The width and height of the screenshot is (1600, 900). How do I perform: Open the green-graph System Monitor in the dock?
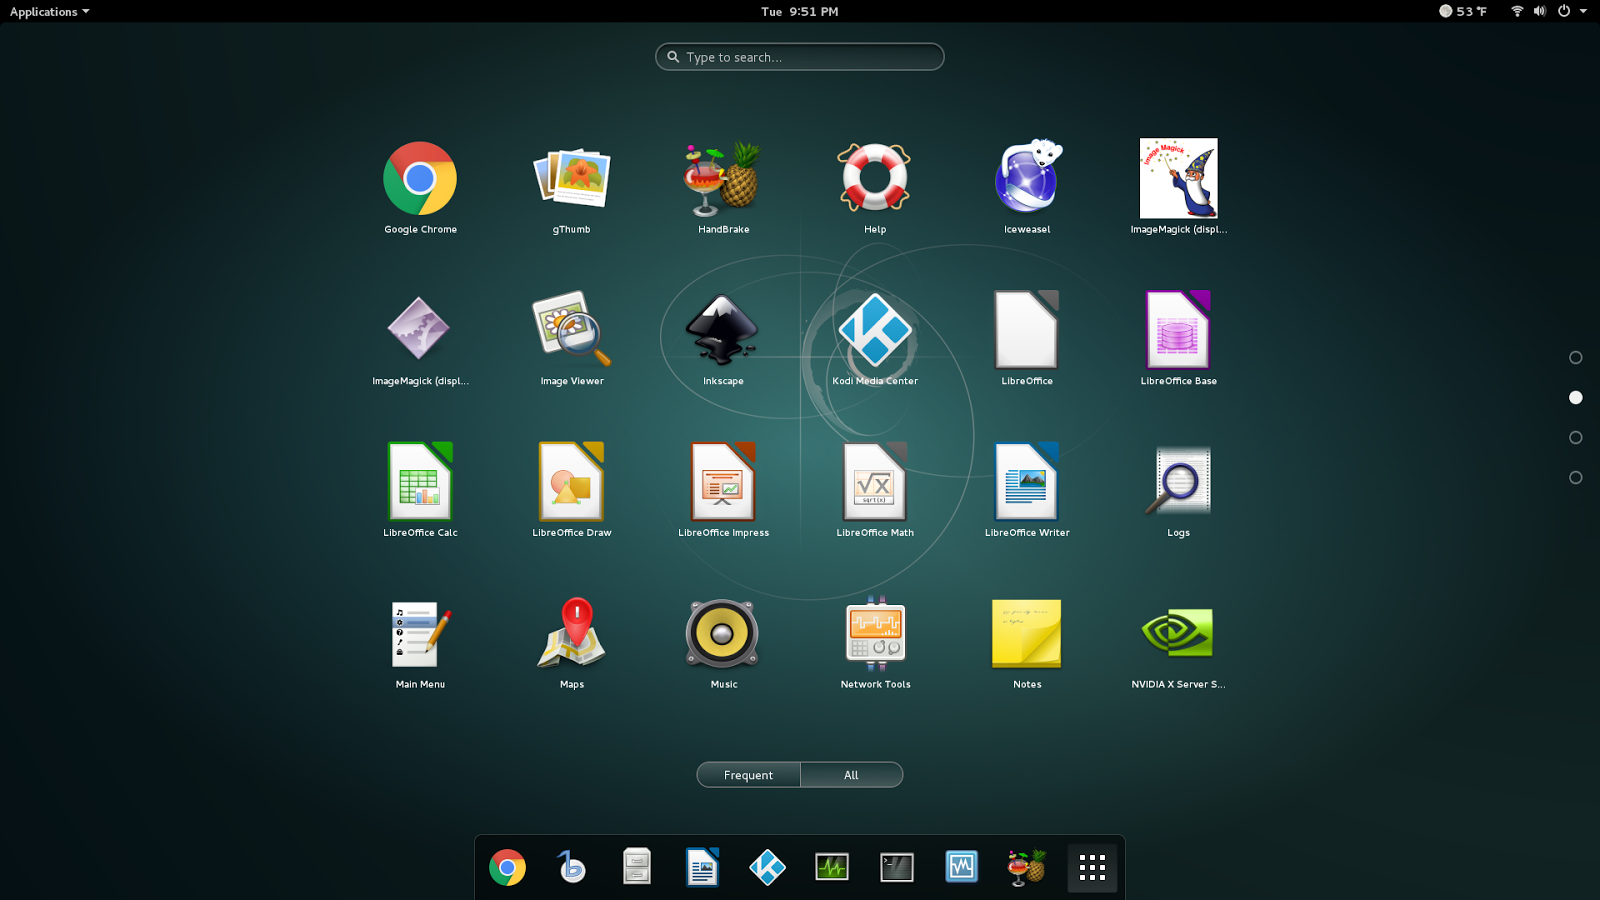click(832, 868)
